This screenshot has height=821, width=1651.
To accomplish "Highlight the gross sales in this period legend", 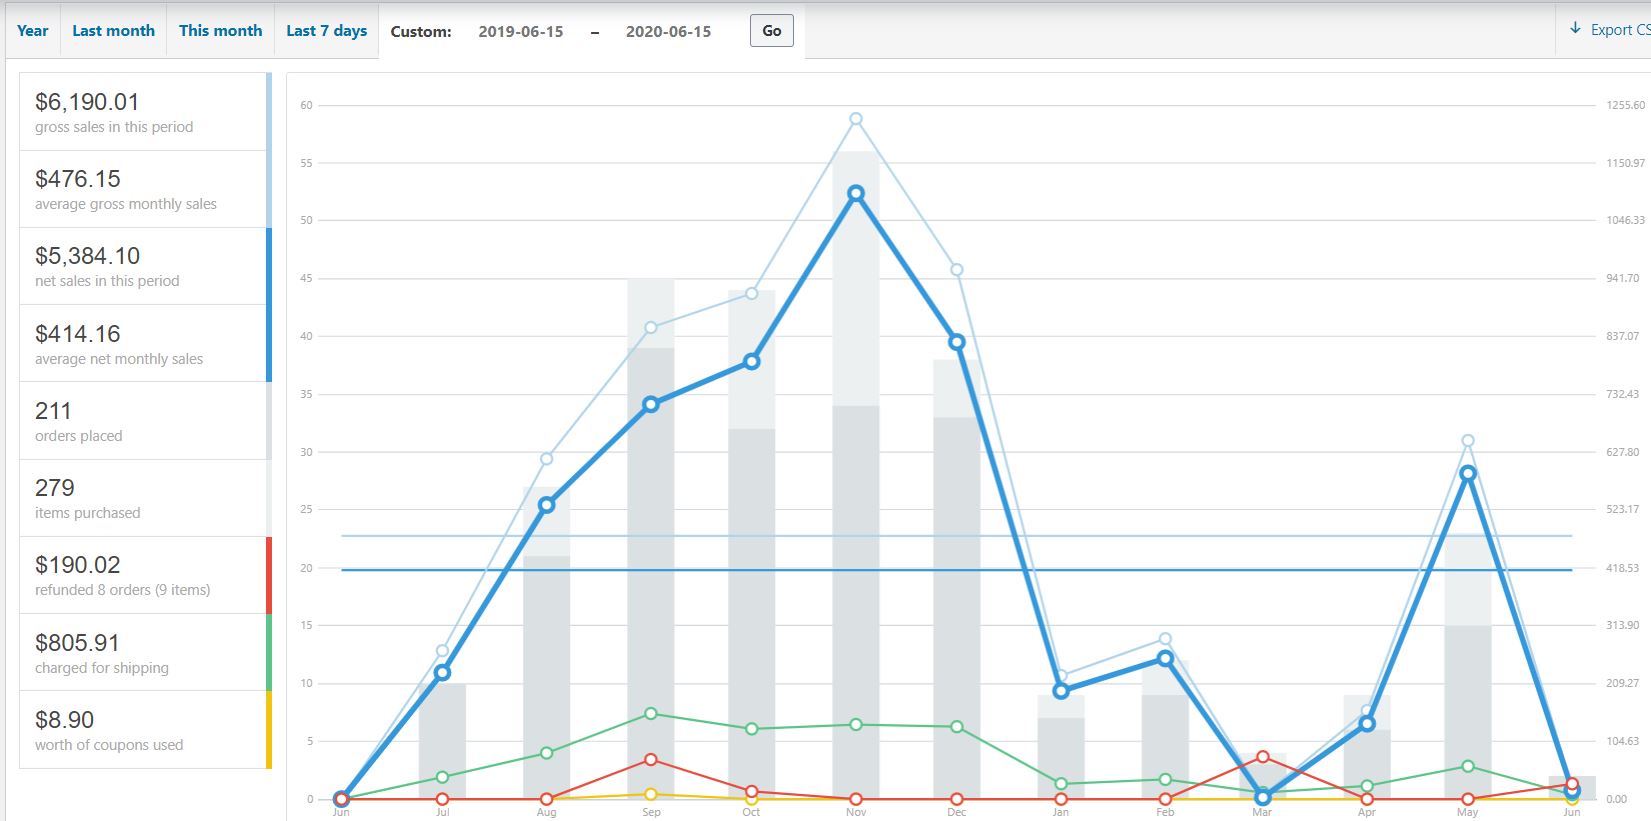I will (143, 112).
